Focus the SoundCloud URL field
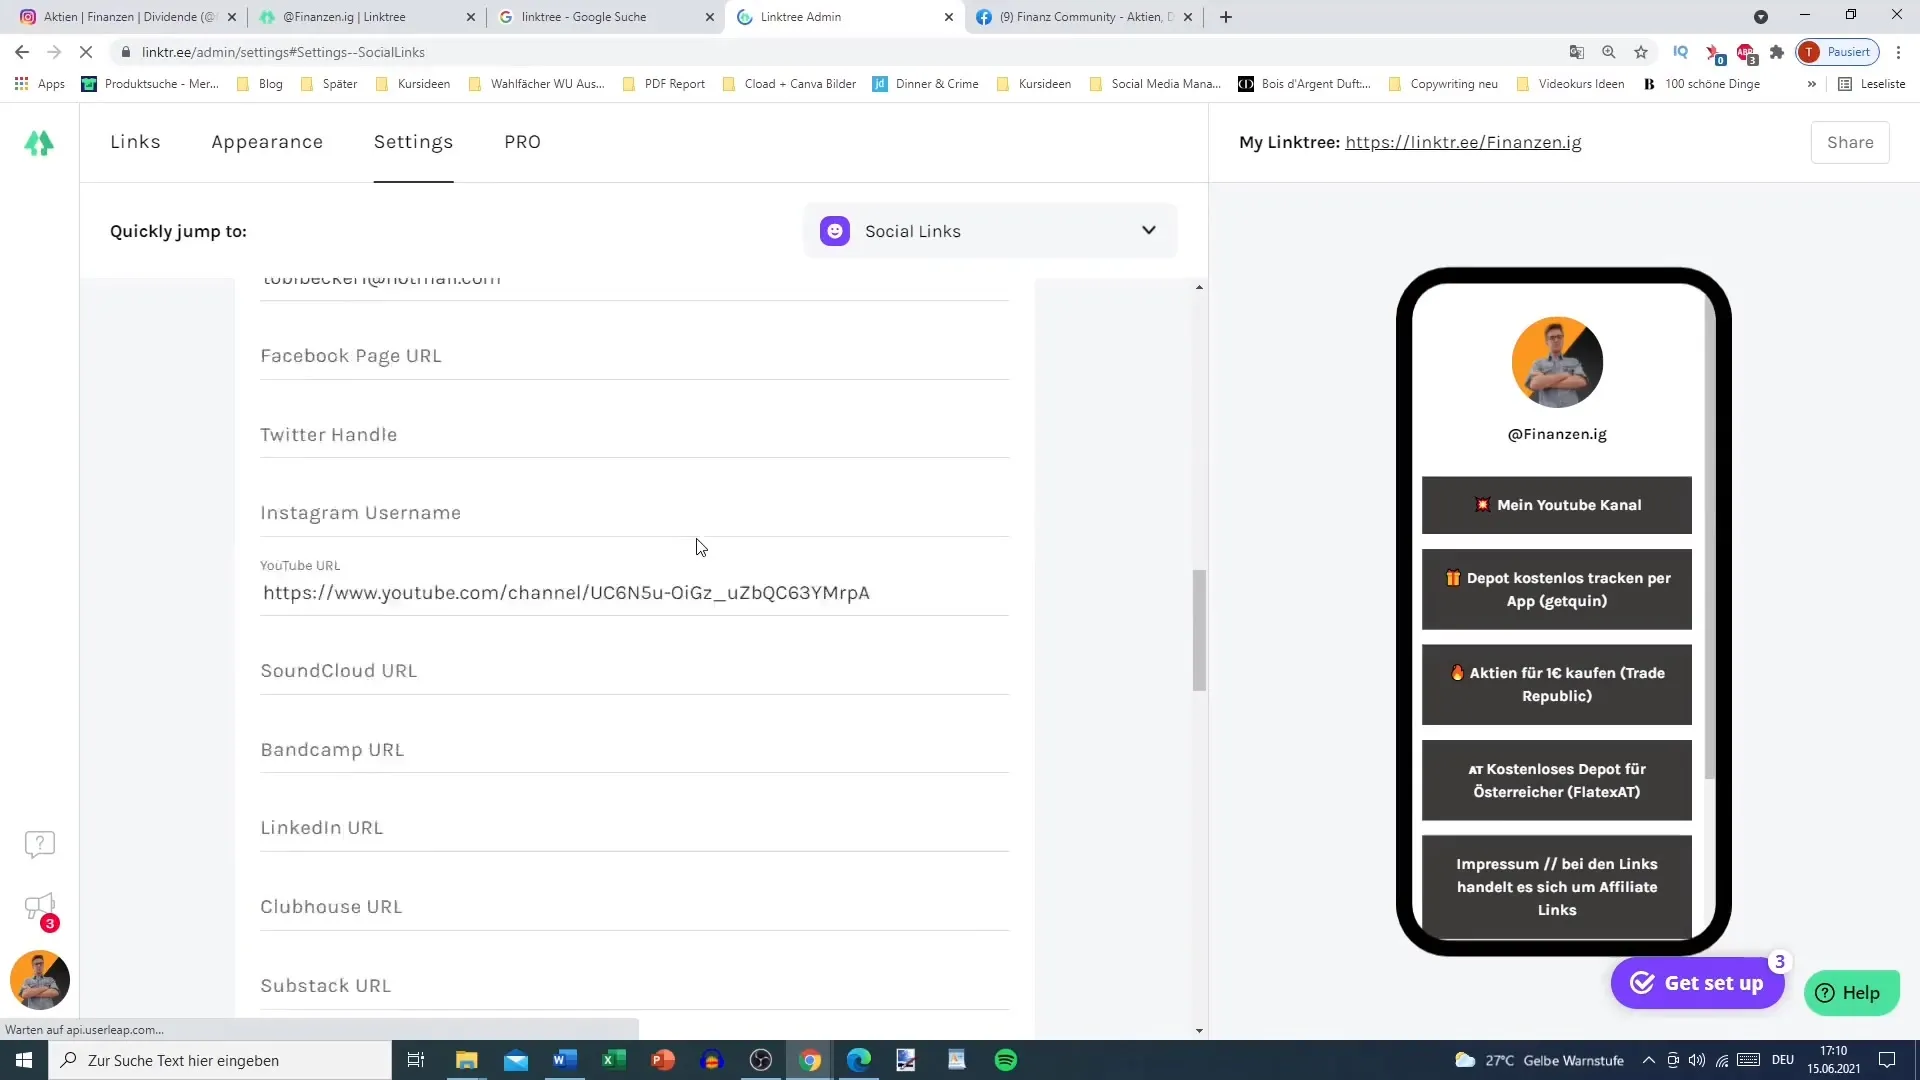This screenshot has height=1080, width=1920. (634, 671)
